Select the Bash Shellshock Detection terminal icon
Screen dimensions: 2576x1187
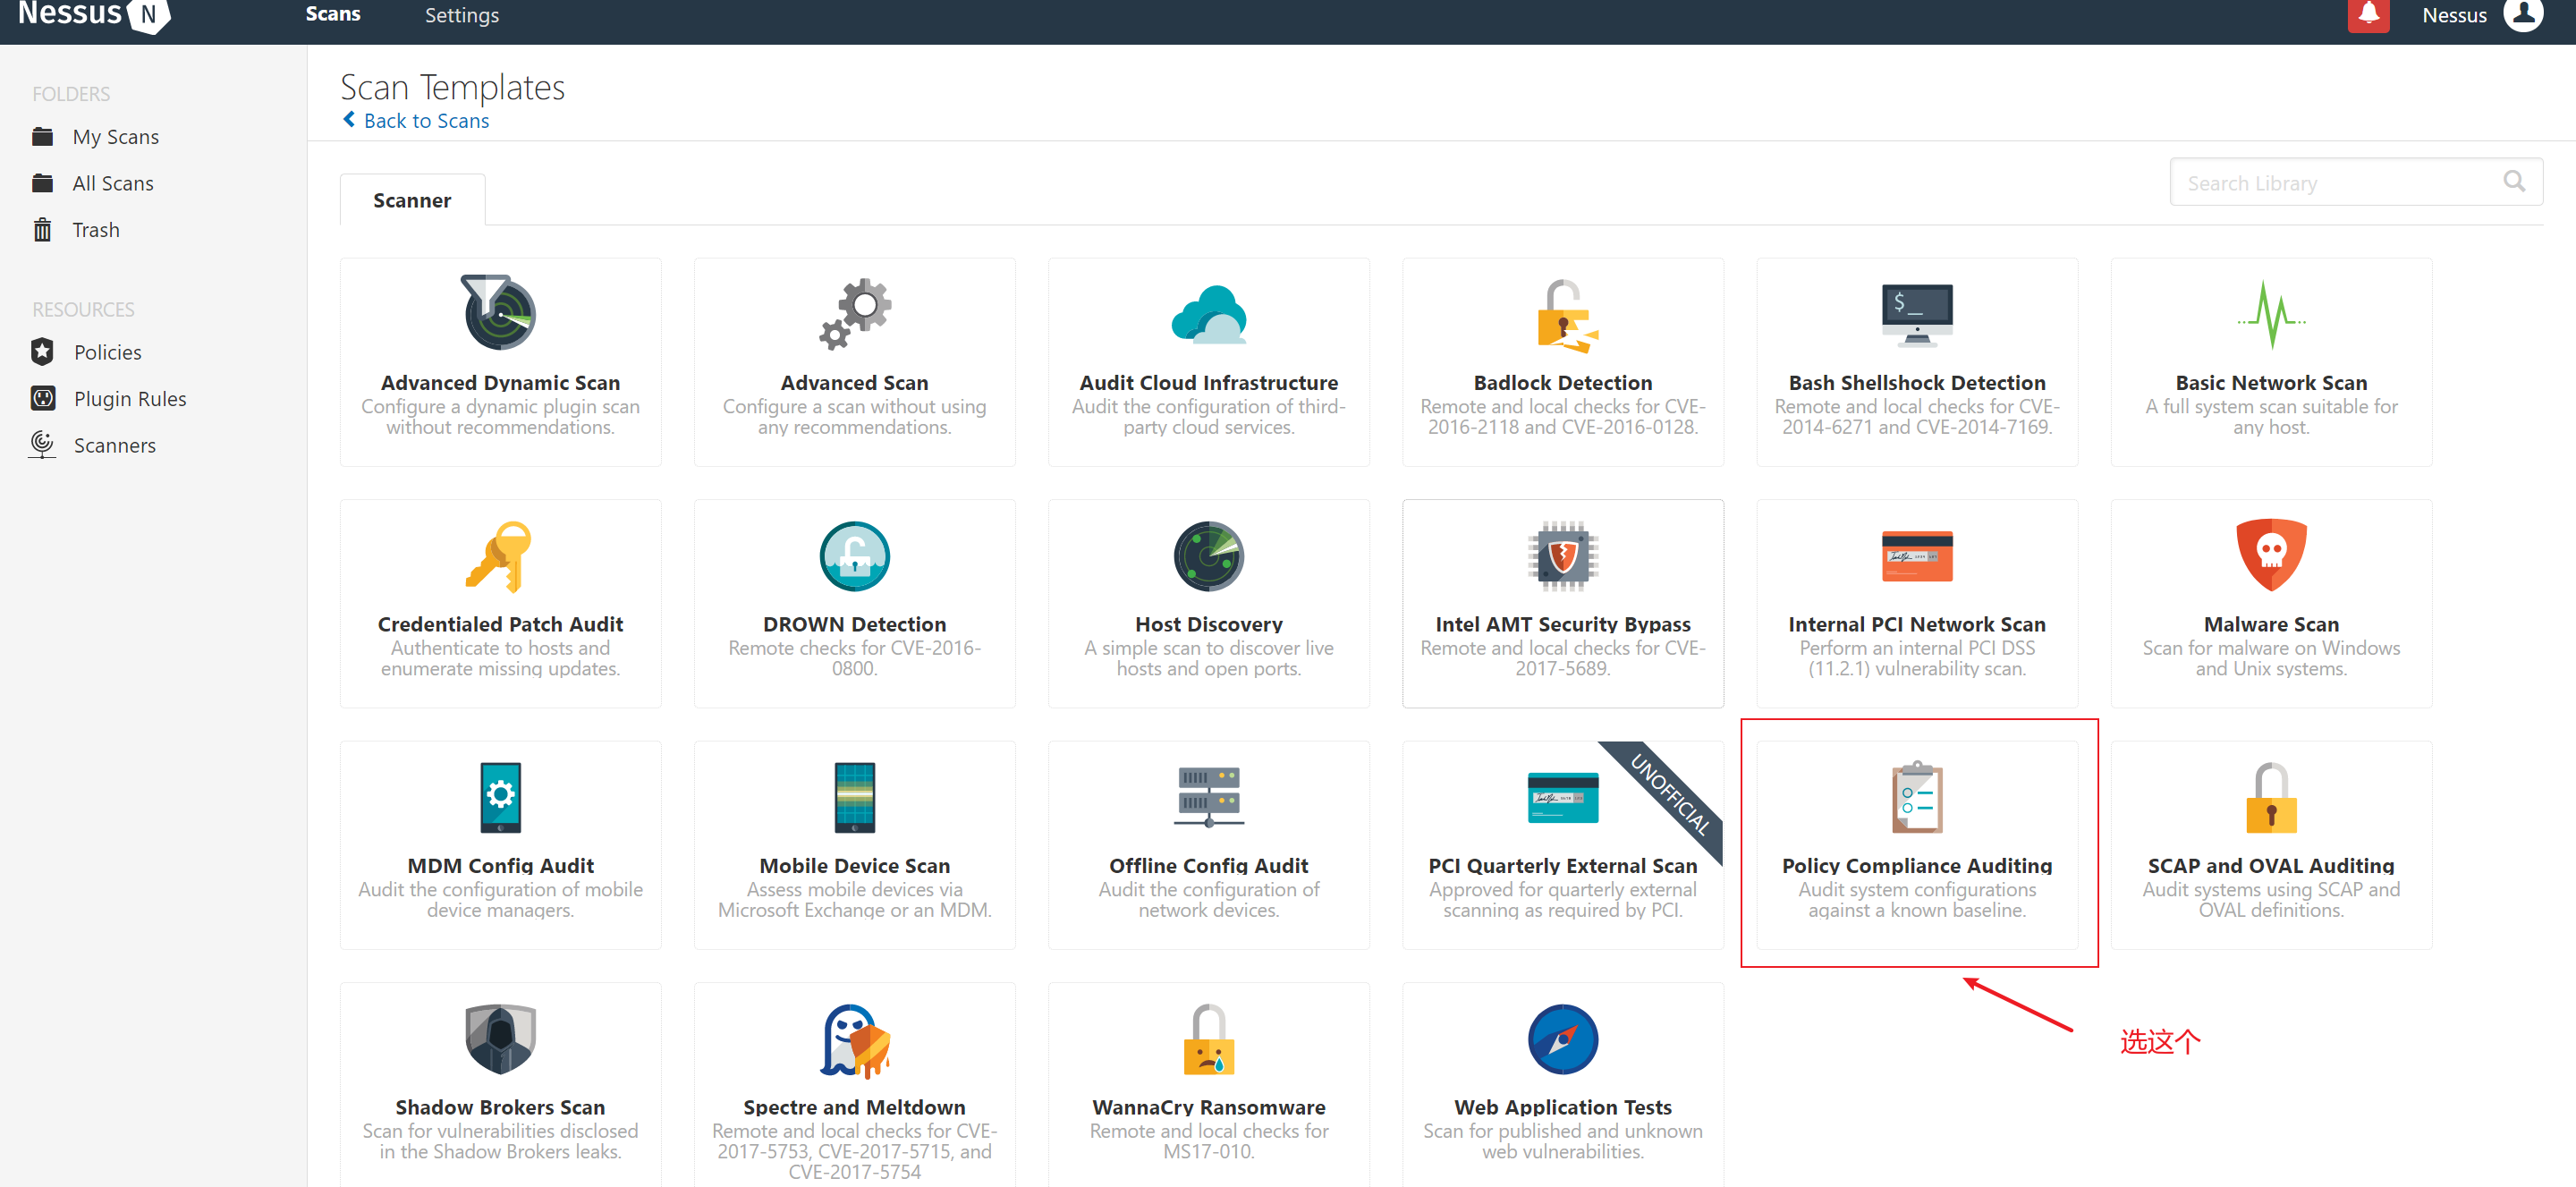(x=1917, y=314)
